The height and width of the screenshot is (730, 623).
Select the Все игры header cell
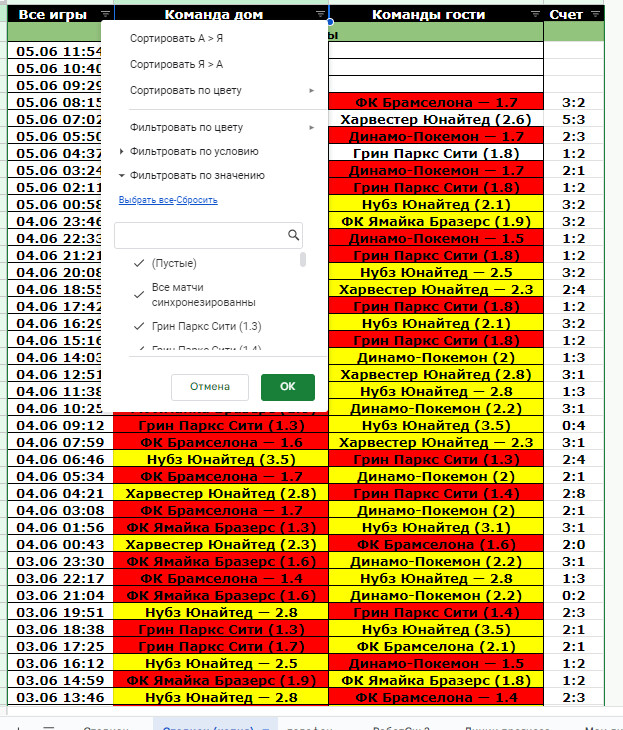coord(61,14)
